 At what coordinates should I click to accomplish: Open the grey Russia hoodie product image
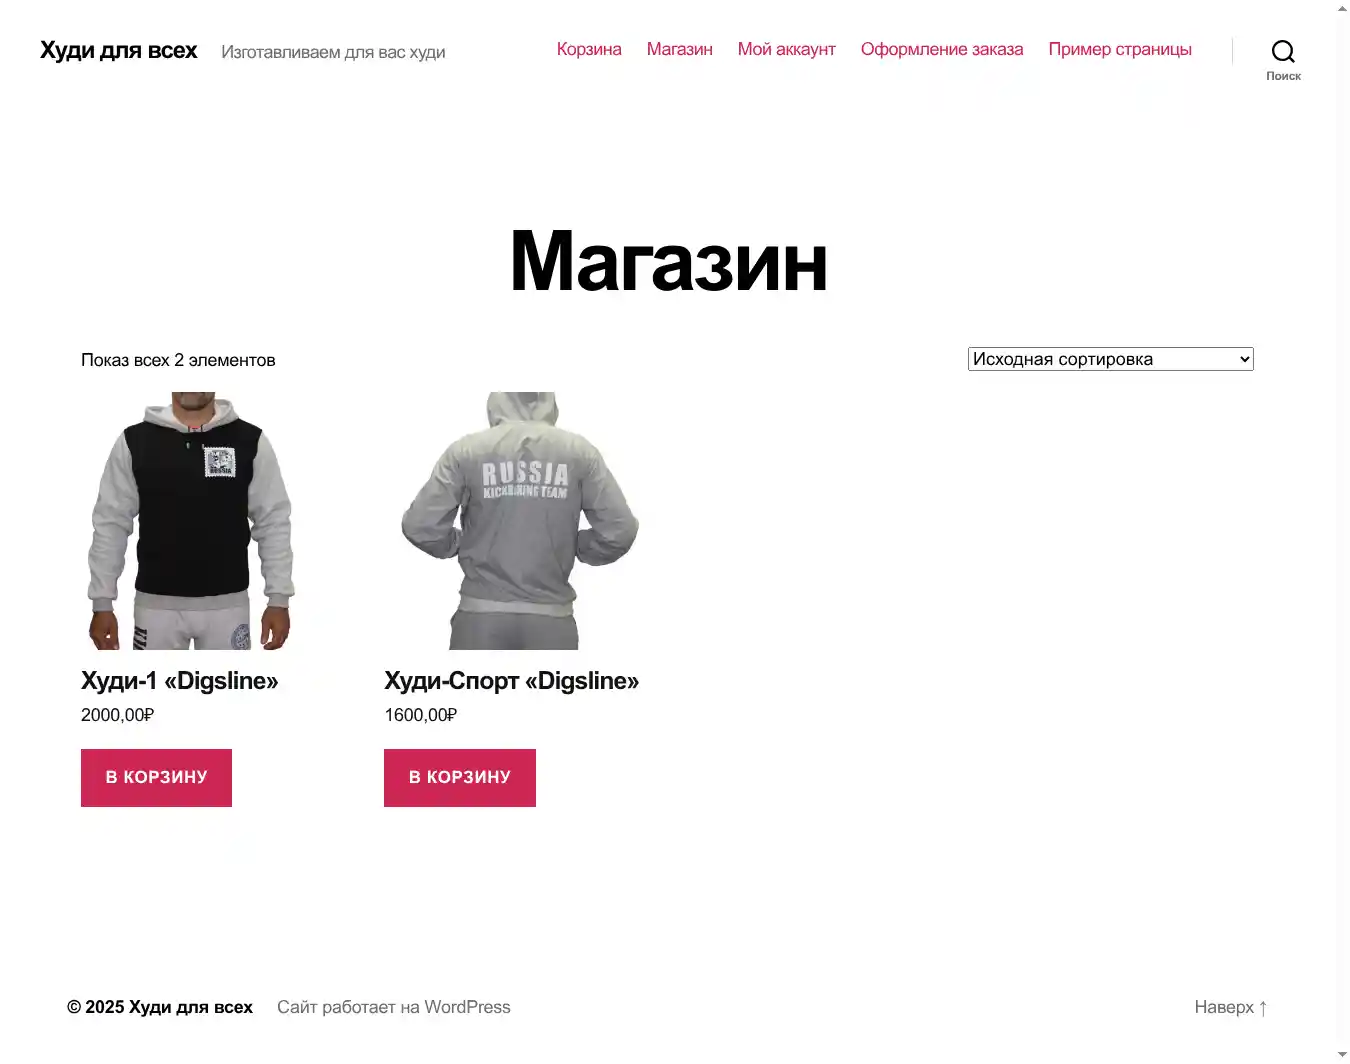click(x=518, y=521)
